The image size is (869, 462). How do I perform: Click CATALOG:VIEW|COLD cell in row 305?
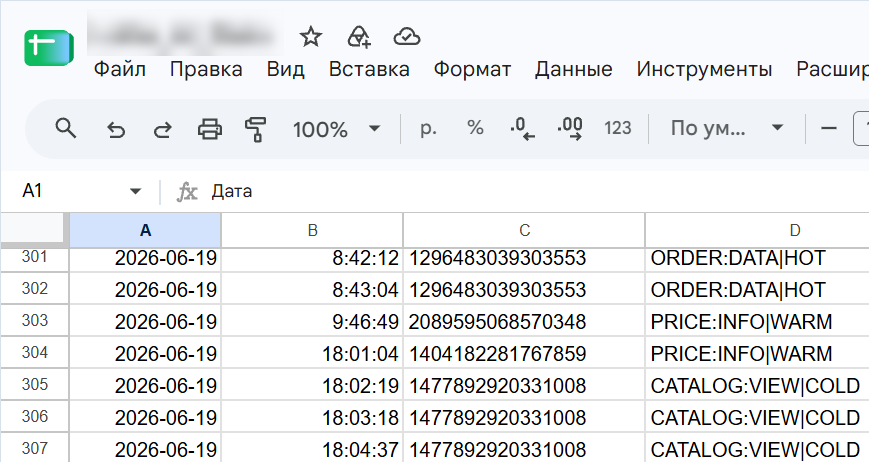(757, 386)
